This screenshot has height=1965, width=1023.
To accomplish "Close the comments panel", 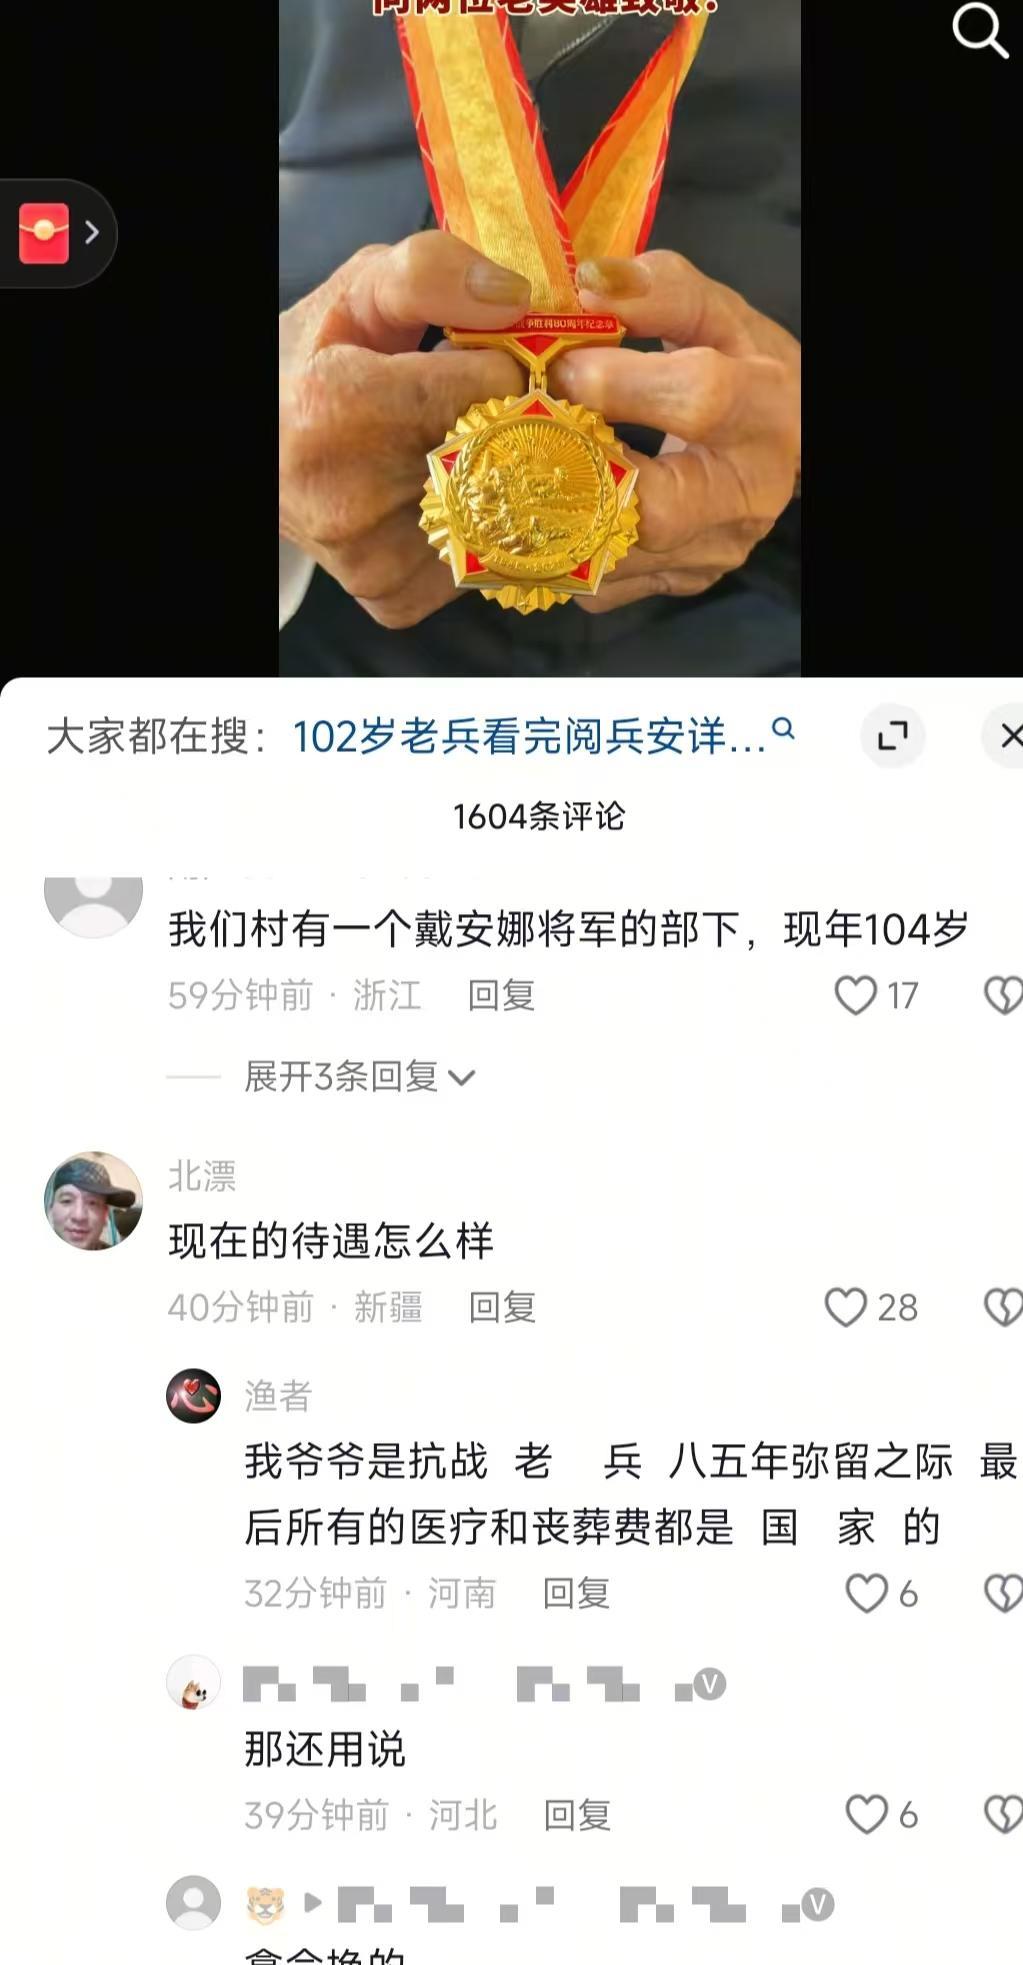I will pos(1008,736).
